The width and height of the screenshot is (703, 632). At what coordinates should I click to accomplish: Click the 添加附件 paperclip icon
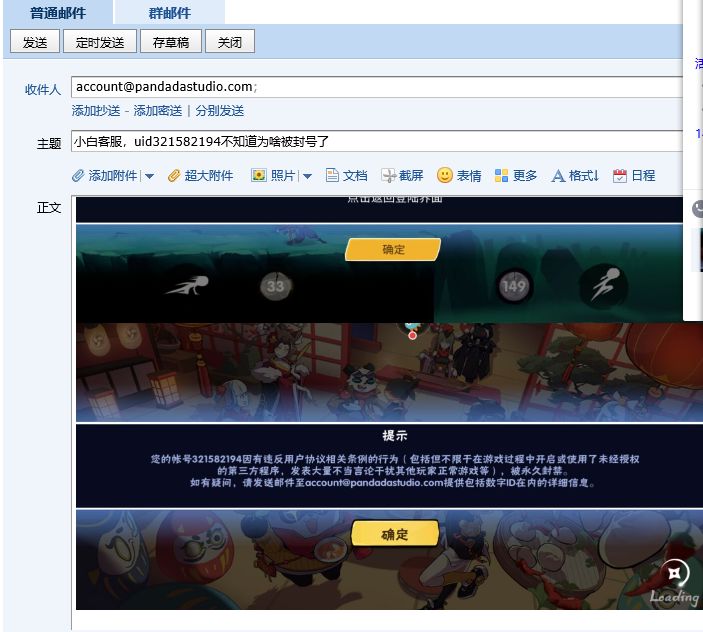(78, 176)
